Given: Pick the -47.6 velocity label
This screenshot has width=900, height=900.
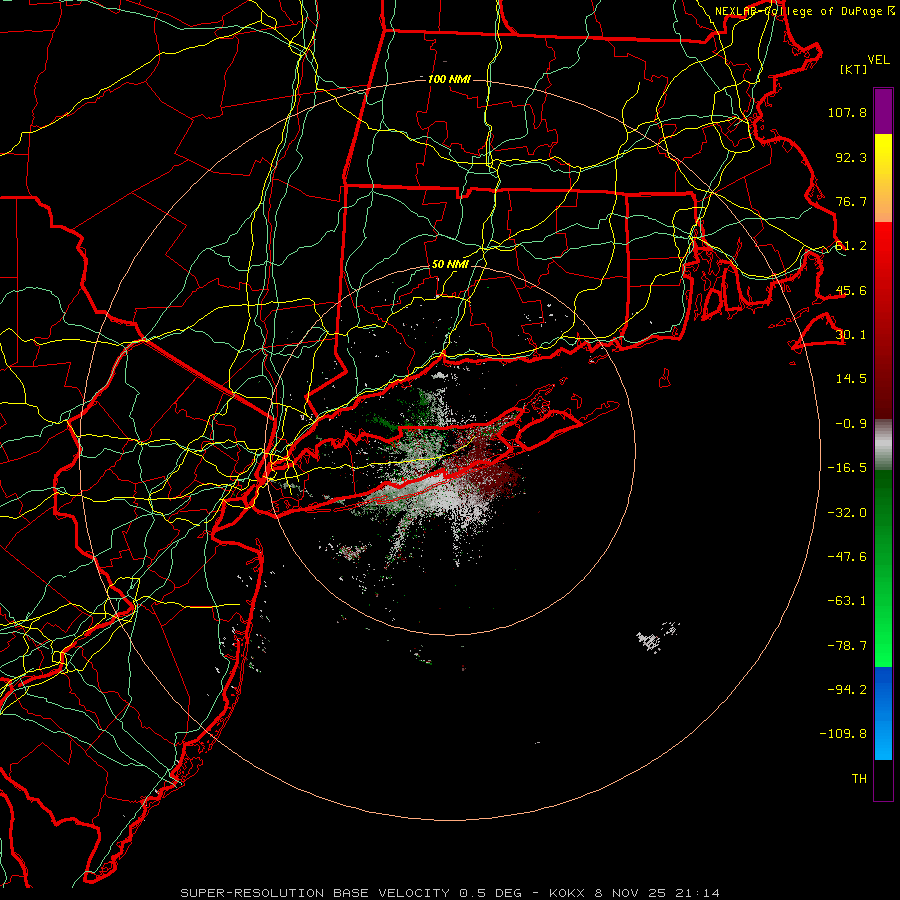Looking at the screenshot, I should [847, 557].
